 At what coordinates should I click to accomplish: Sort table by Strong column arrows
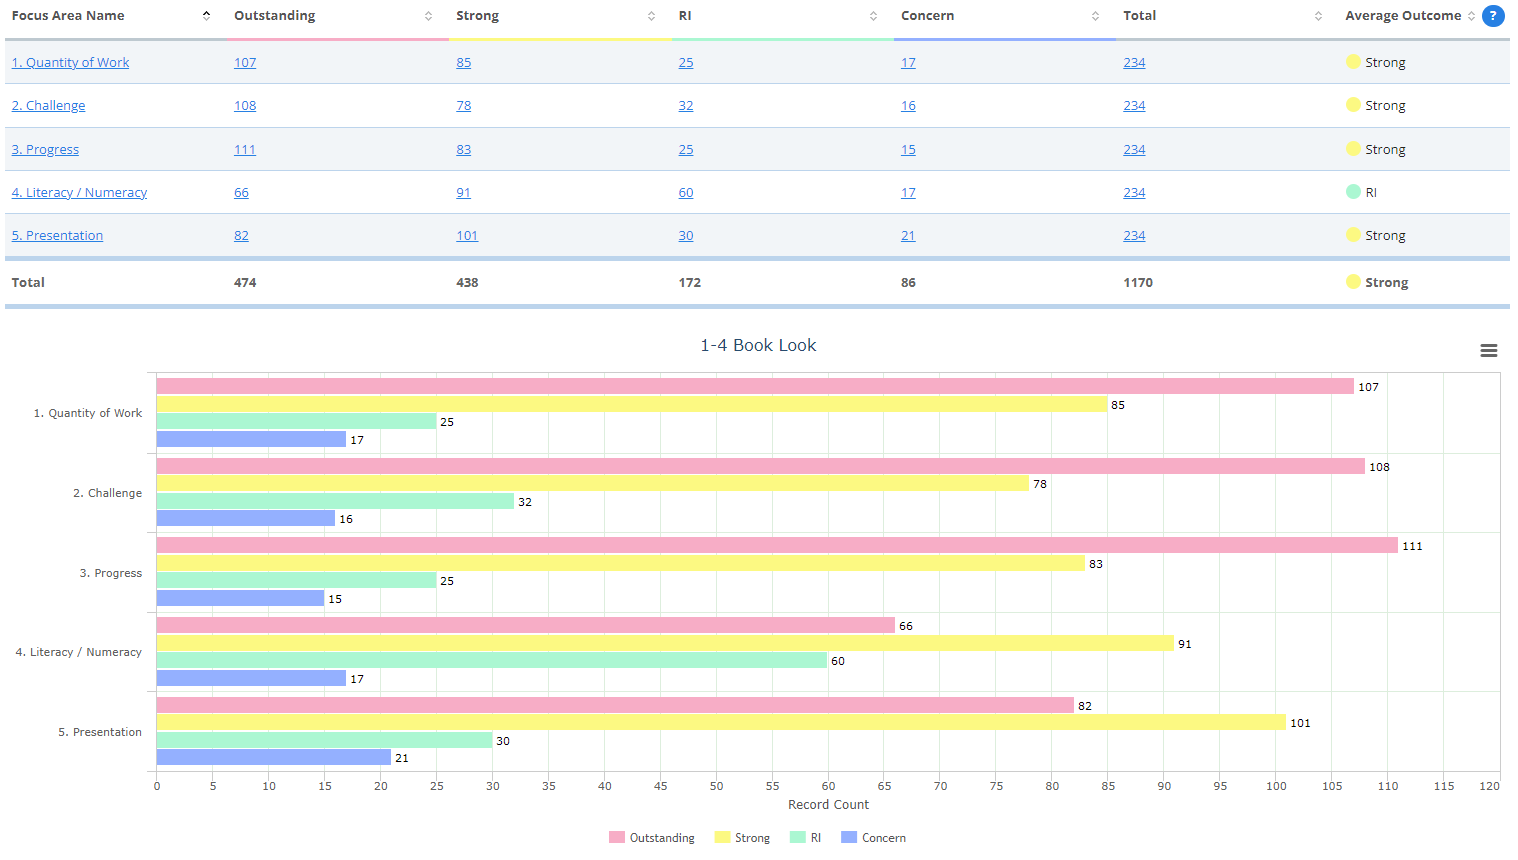[x=651, y=16]
